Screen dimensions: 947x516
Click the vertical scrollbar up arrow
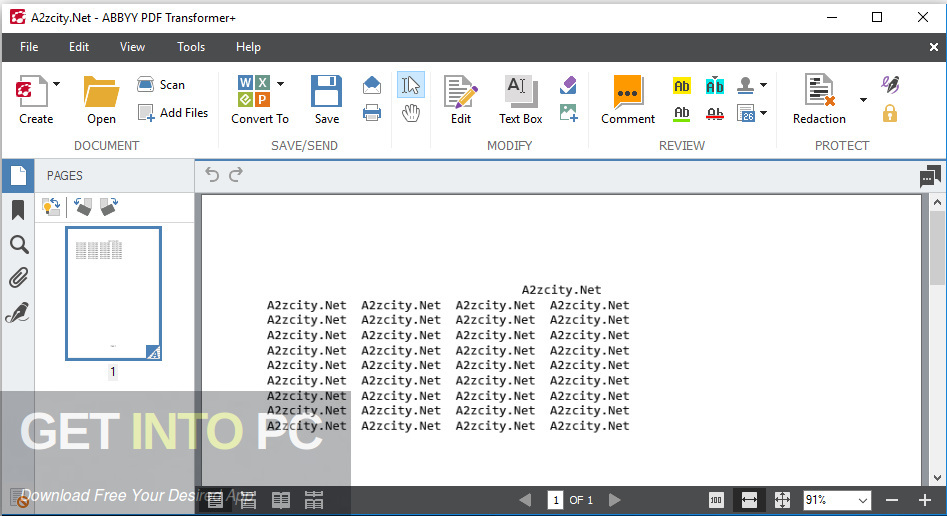click(937, 203)
